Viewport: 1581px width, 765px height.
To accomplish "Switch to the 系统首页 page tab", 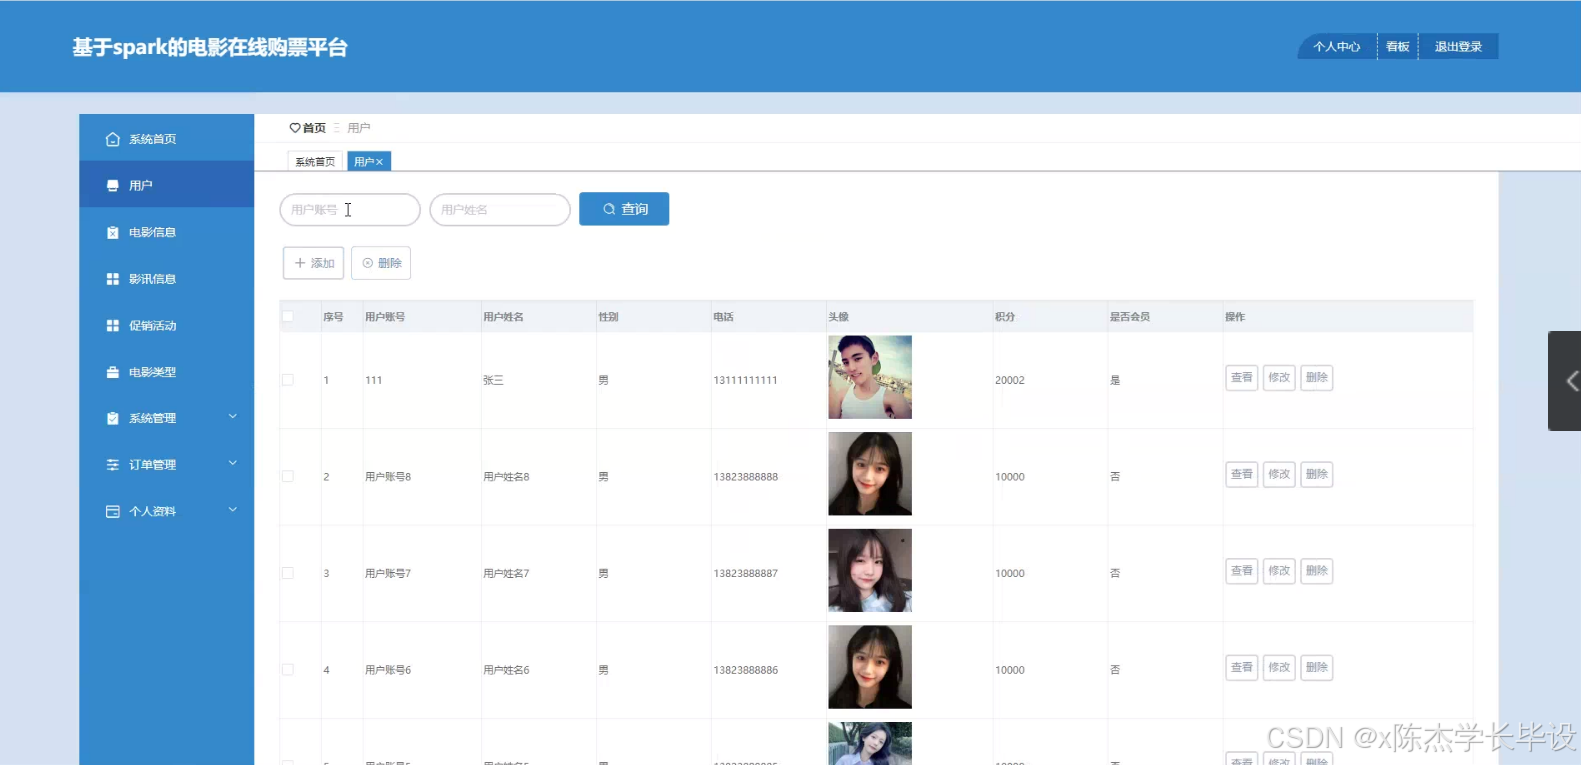I will point(315,162).
